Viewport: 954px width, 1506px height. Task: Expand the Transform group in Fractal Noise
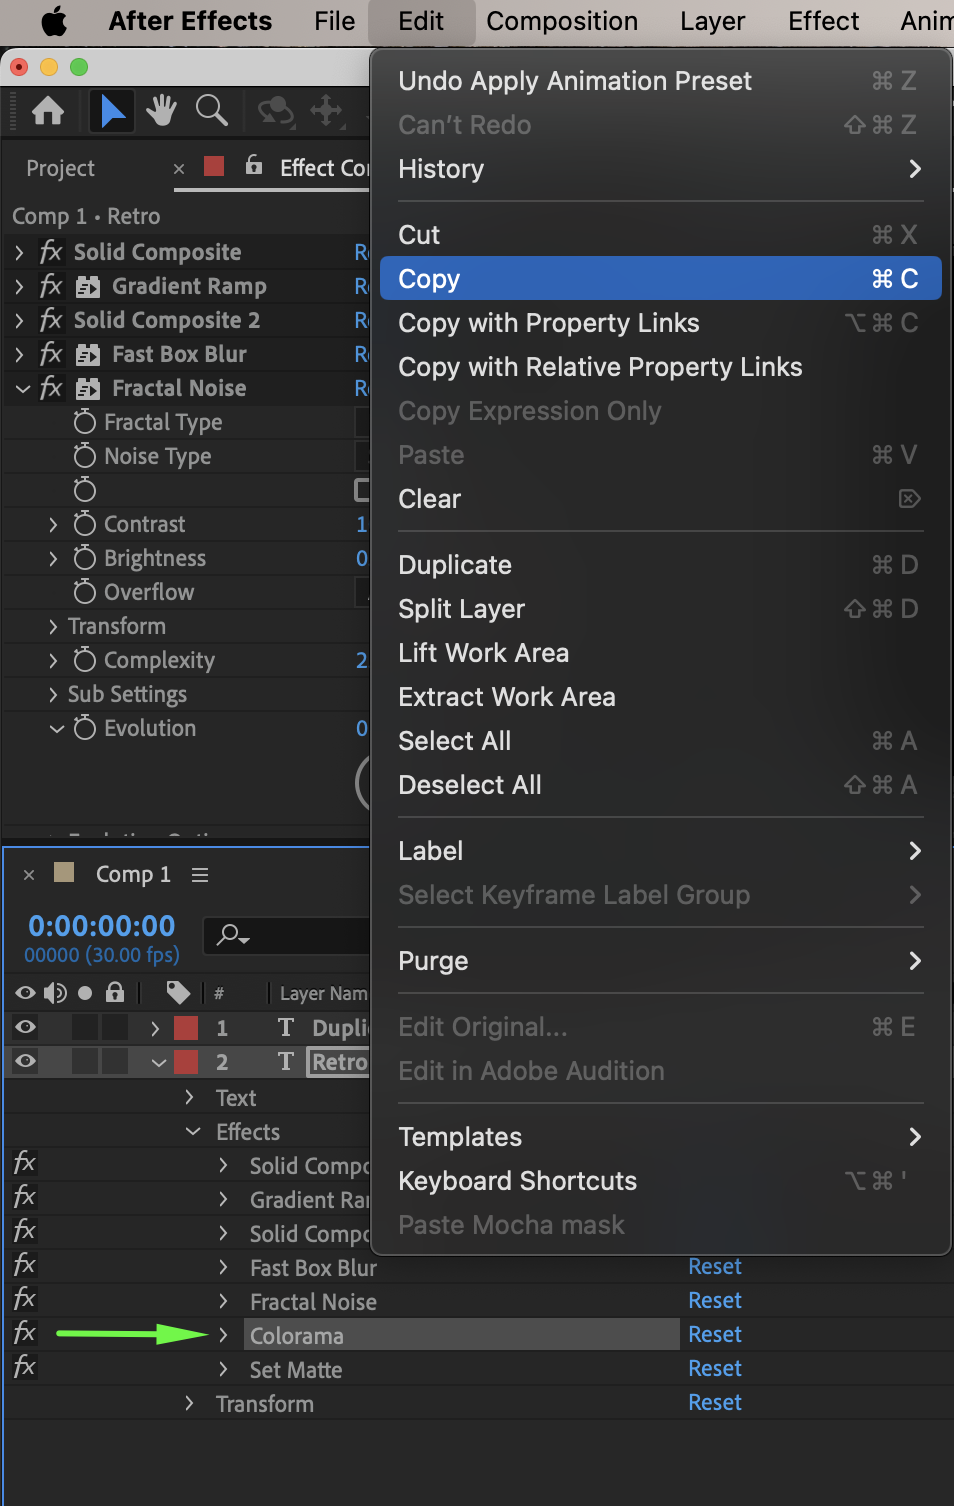coord(53,626)
